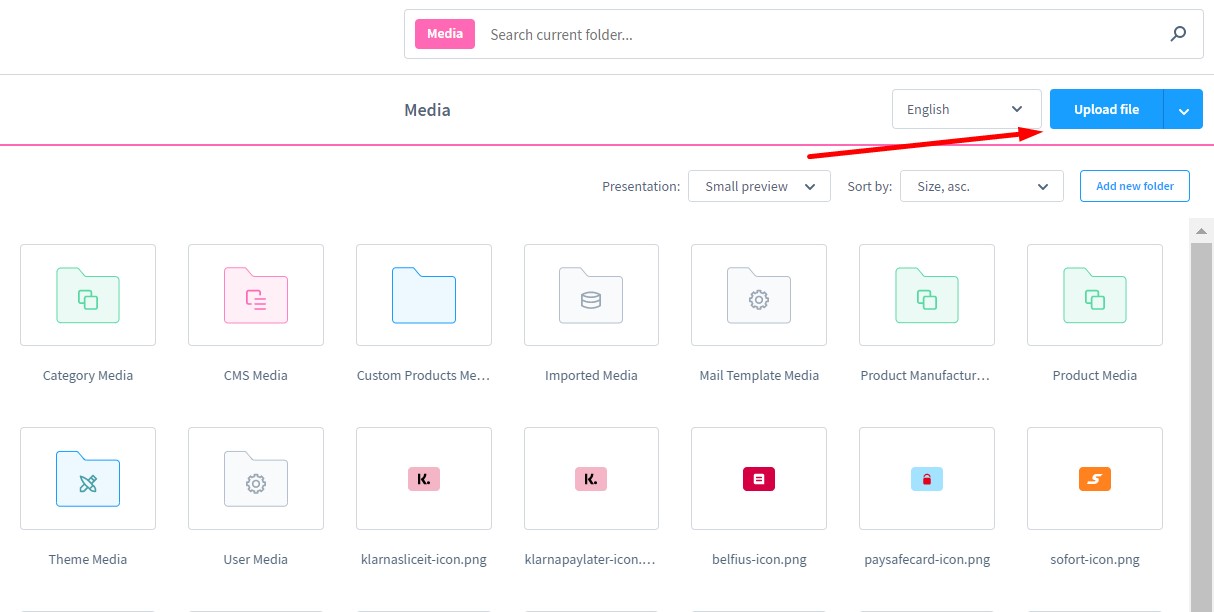This screenshot has height=612, width=1214.
Task: Click the scrollbar up arrow
Action: pos(1202,229)
